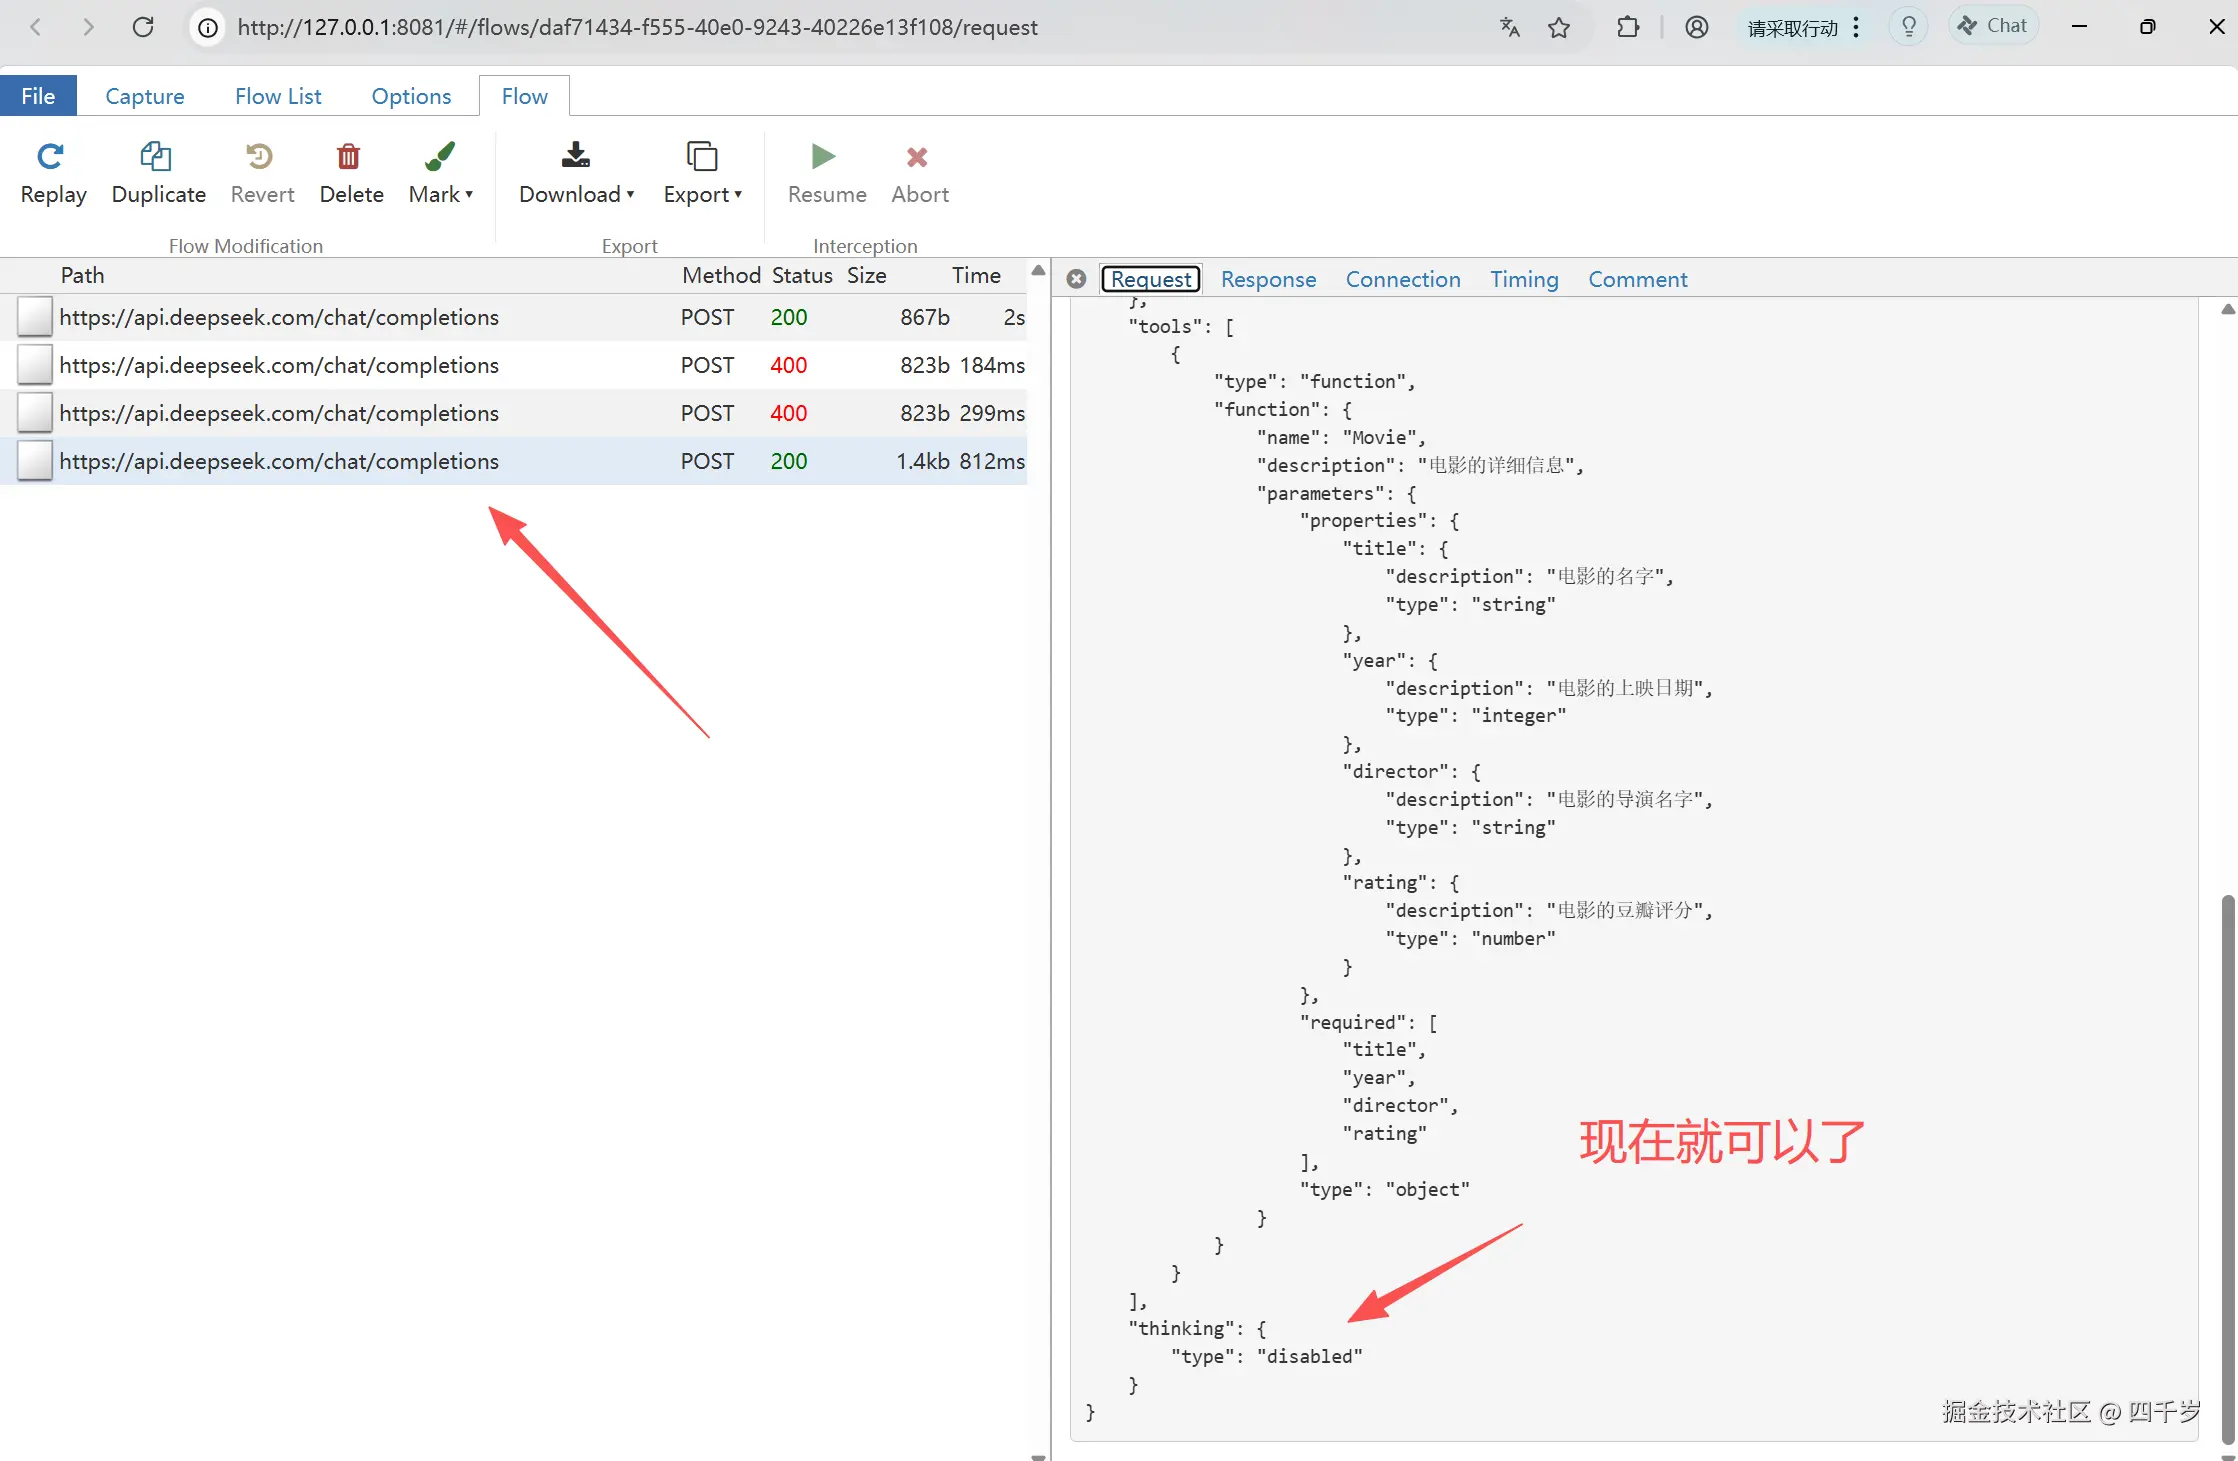Click the translate page icon
This screenshot has width=2238, height=1461.
coord(1509,27)
